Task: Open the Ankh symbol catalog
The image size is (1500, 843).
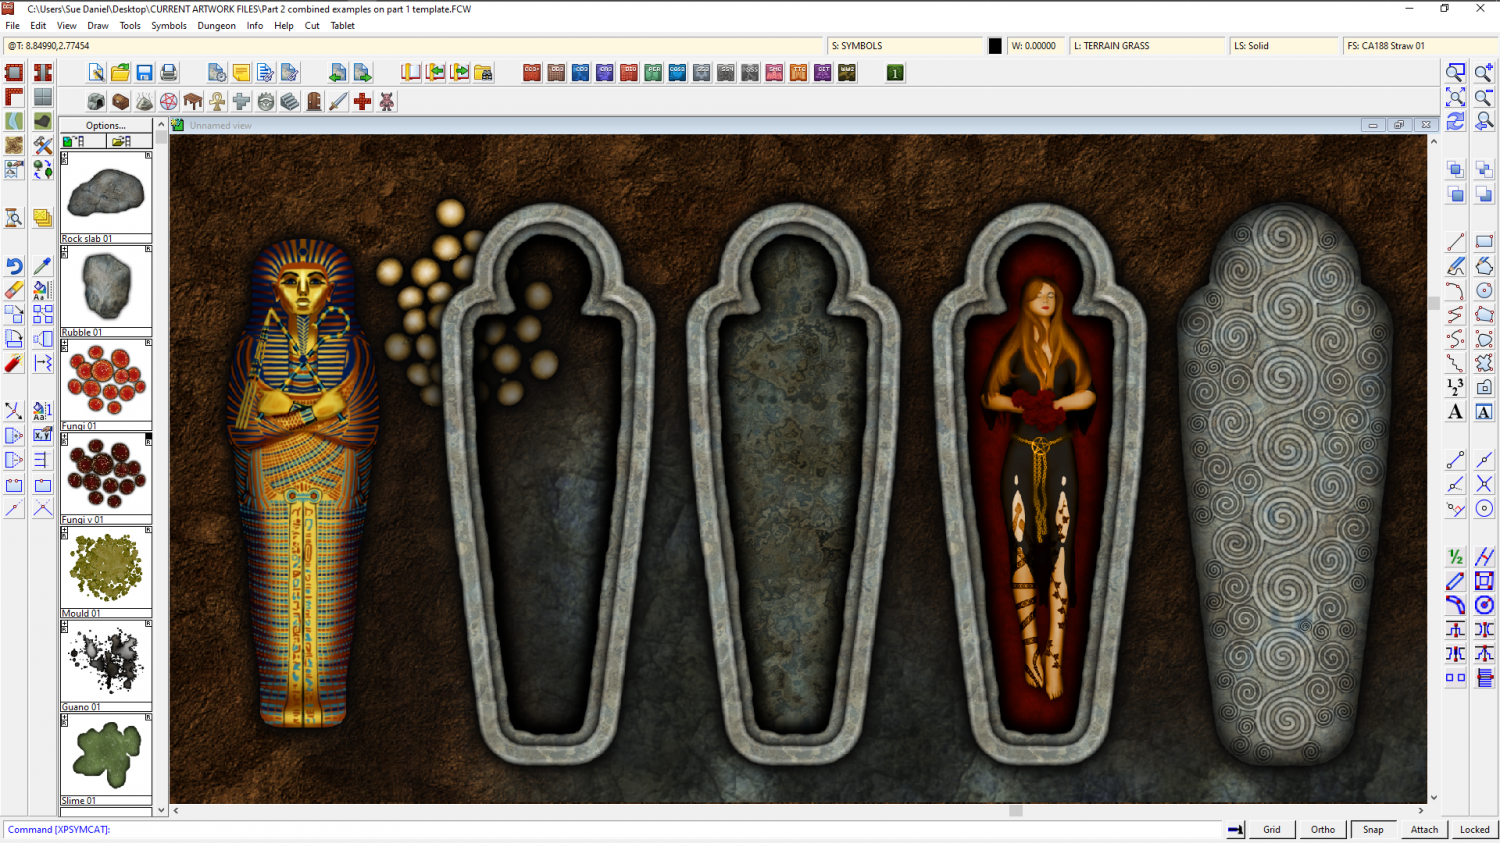Action: click(x=217, y=102)
